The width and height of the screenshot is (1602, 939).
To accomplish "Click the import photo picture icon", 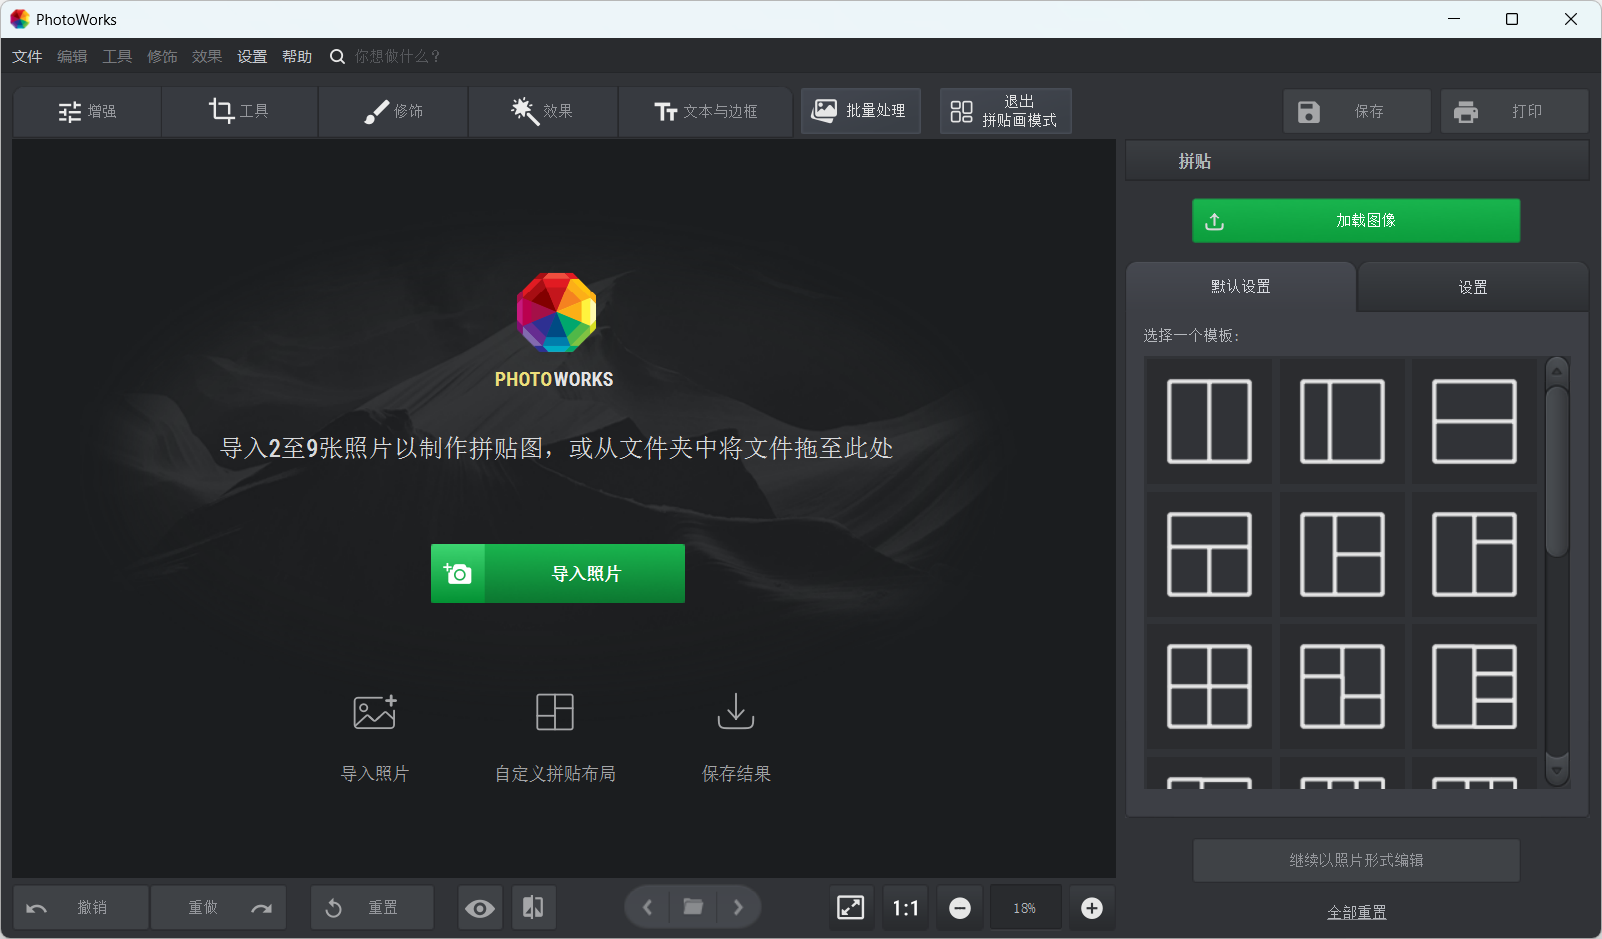I will (375, 712).
